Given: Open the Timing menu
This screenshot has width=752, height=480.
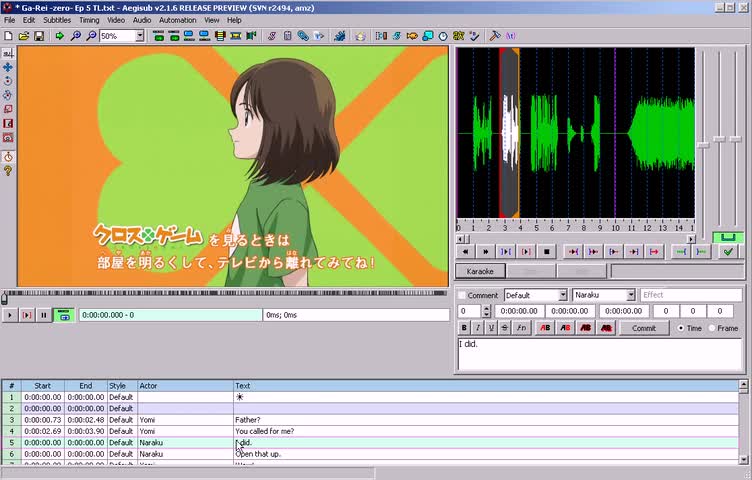Looking at the screenshot, I should pos(89,20).
